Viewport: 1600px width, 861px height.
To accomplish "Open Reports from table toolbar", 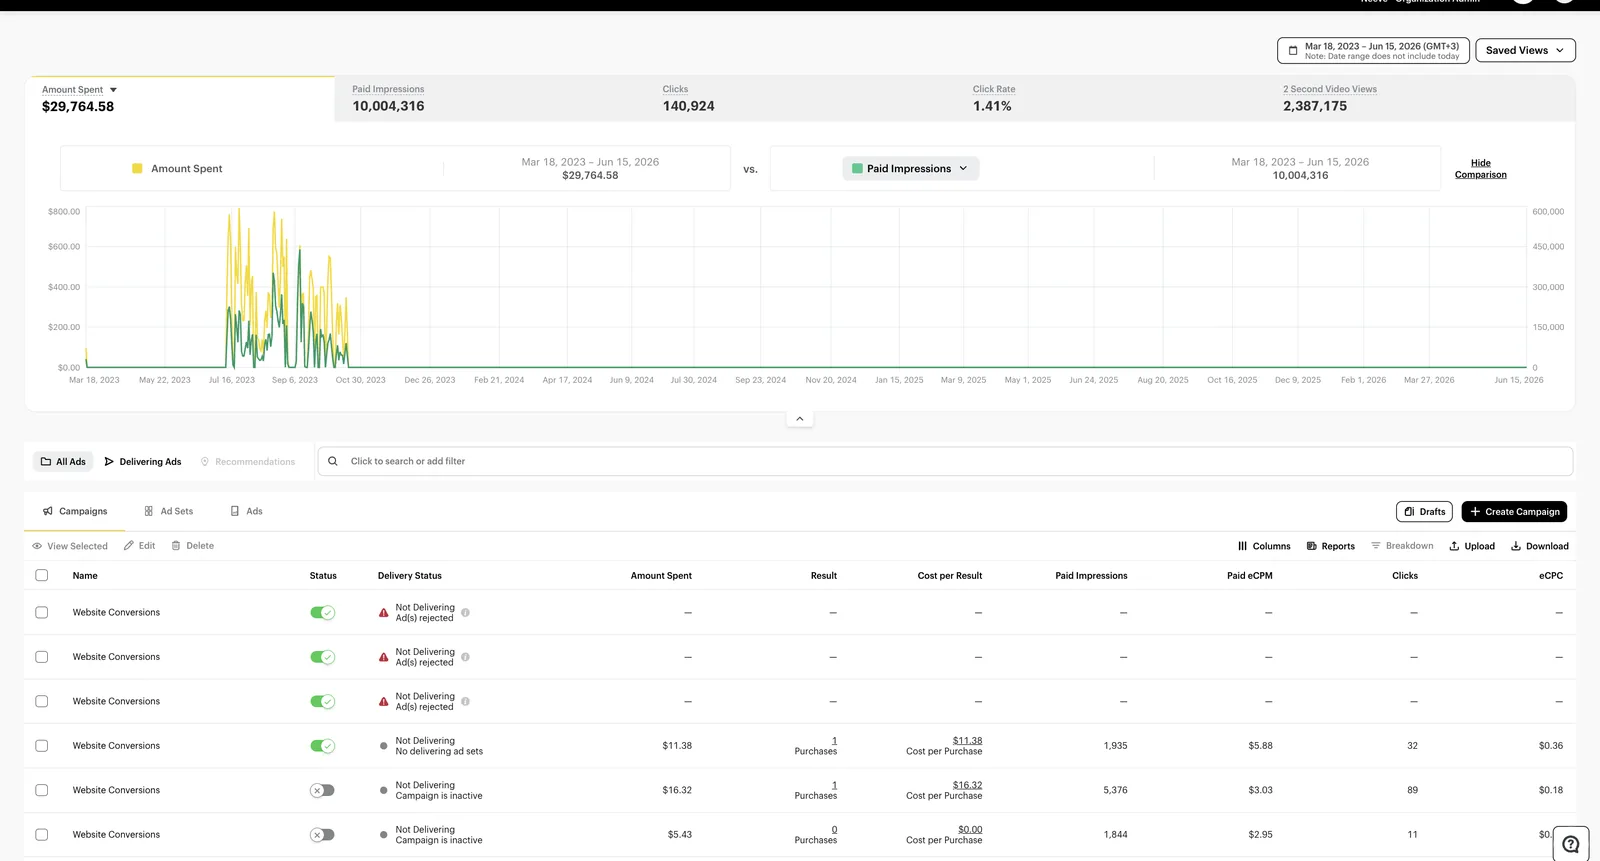I will click(x=1331, y=546).
